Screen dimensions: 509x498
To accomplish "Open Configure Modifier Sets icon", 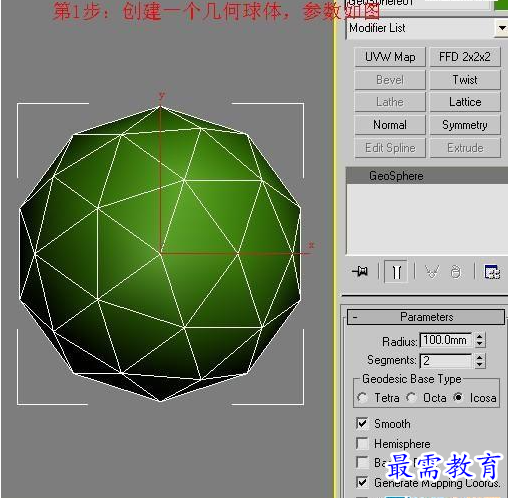I will (492, 272).
